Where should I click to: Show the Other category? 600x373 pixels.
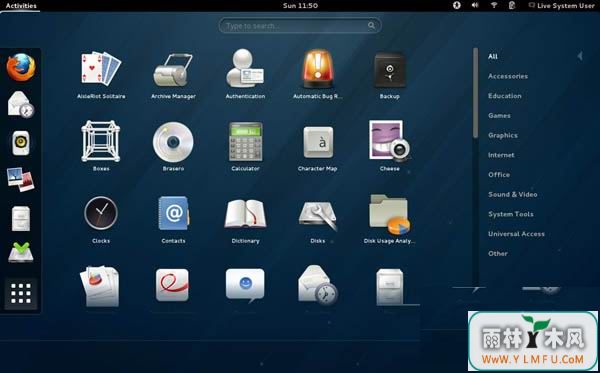click(x=497, y=254)
